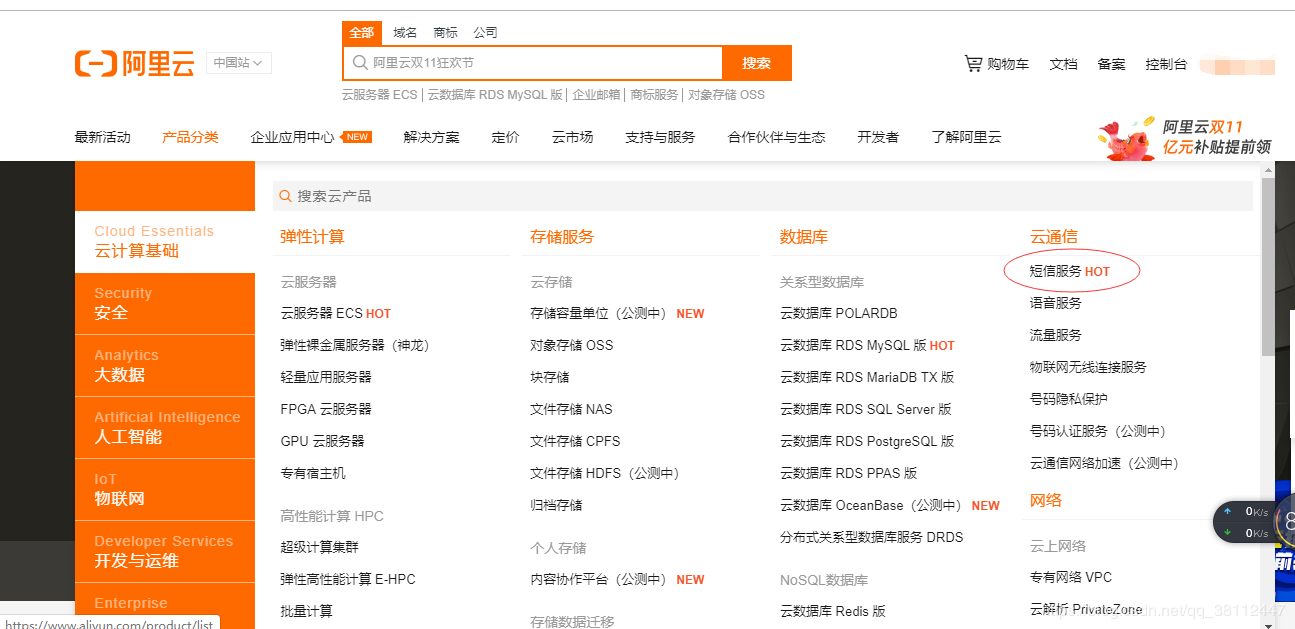Open the 中国站 region selector
Screen dimensions: 1295x629
click(238, 62)
